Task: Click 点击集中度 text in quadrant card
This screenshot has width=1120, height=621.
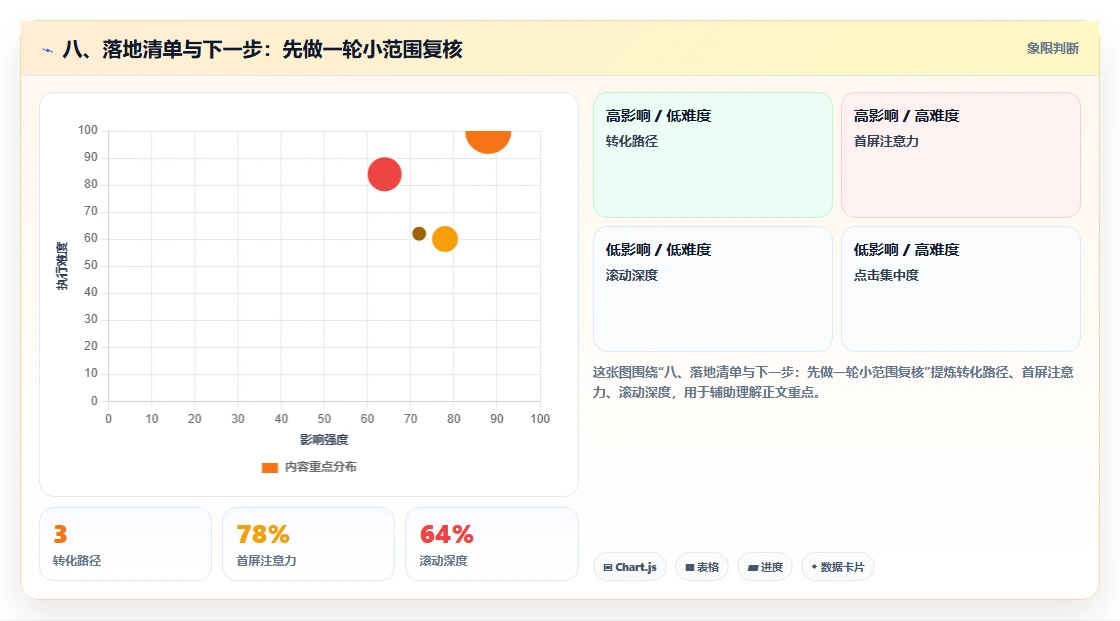Action: pos(886,275)
